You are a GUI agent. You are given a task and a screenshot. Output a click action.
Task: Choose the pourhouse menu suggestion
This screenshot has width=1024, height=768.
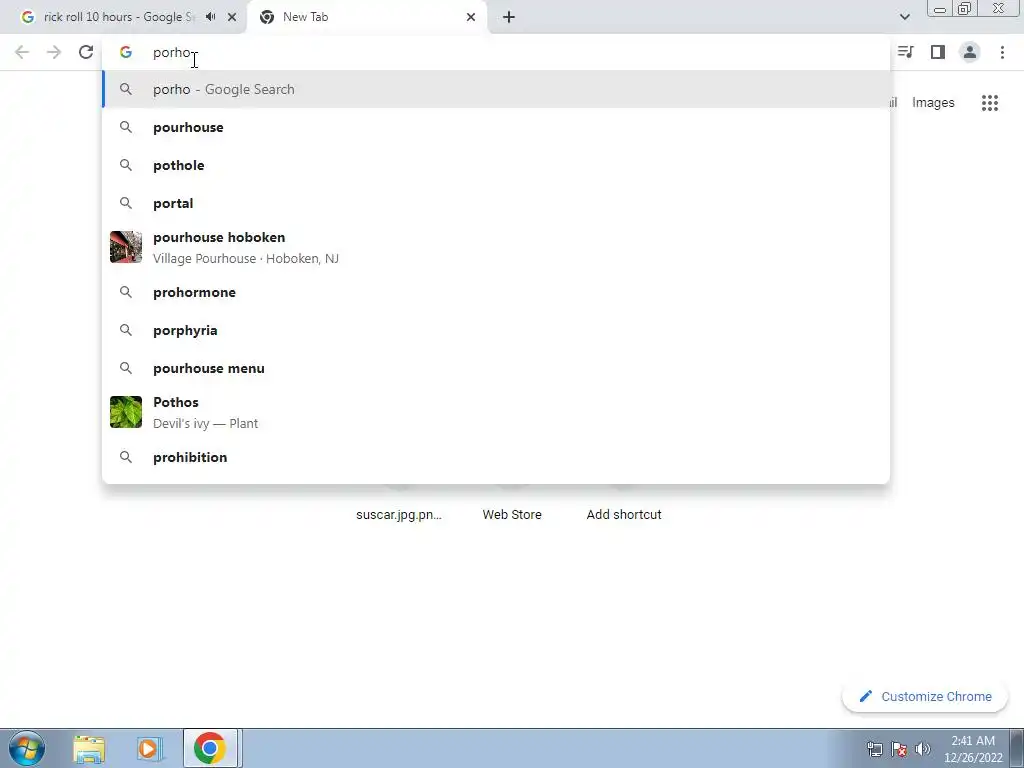pyautogui.click(x=496, y=368)
